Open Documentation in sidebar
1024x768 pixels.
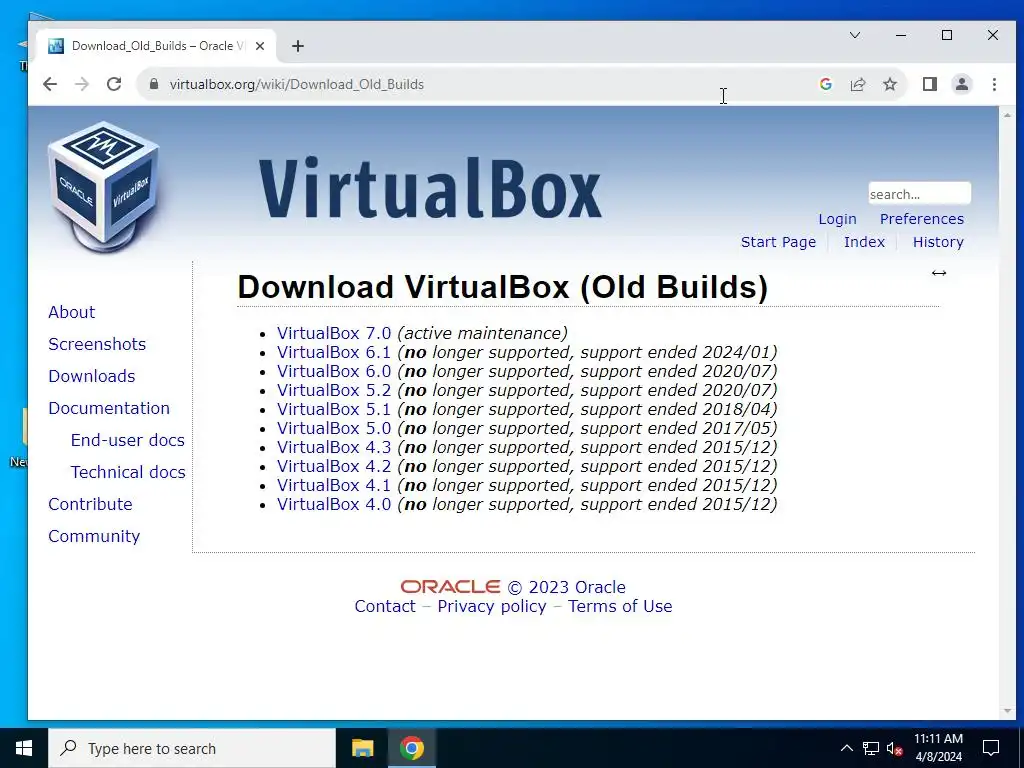109,408
